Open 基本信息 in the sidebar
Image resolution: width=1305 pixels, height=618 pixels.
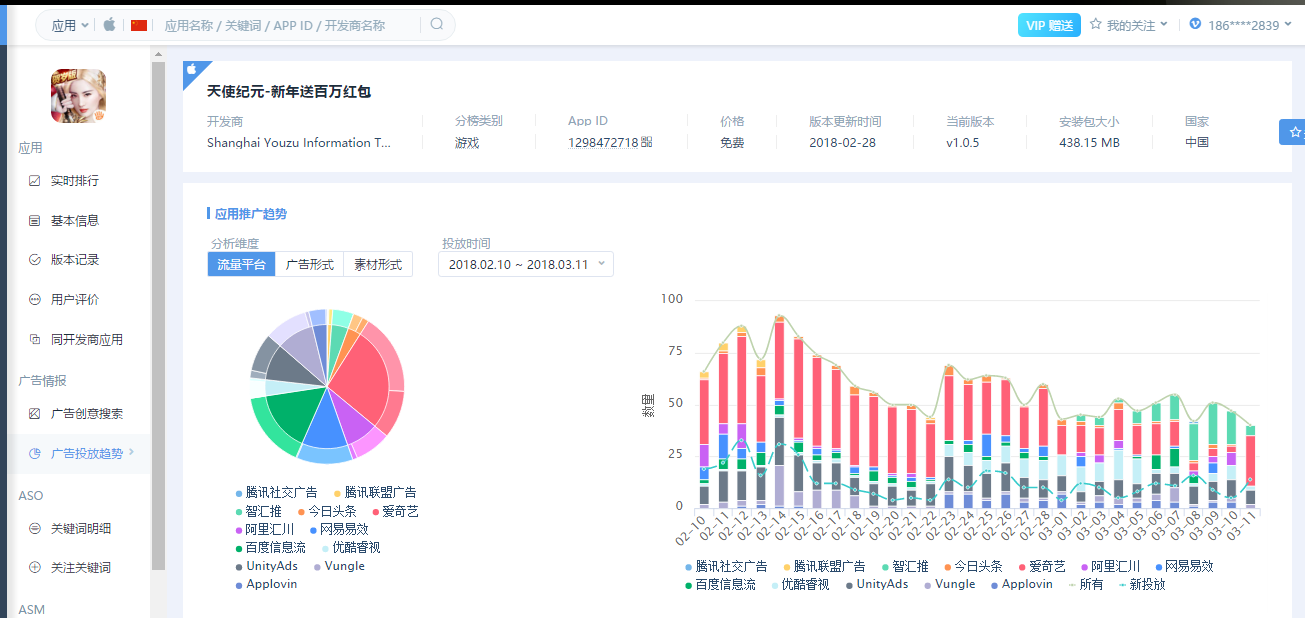(75, 220)
